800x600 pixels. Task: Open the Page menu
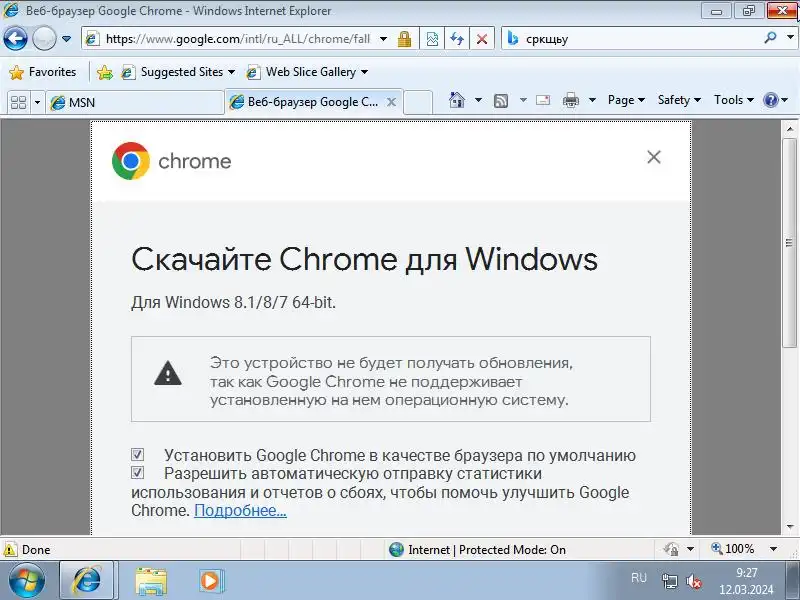tap(626, 100)
